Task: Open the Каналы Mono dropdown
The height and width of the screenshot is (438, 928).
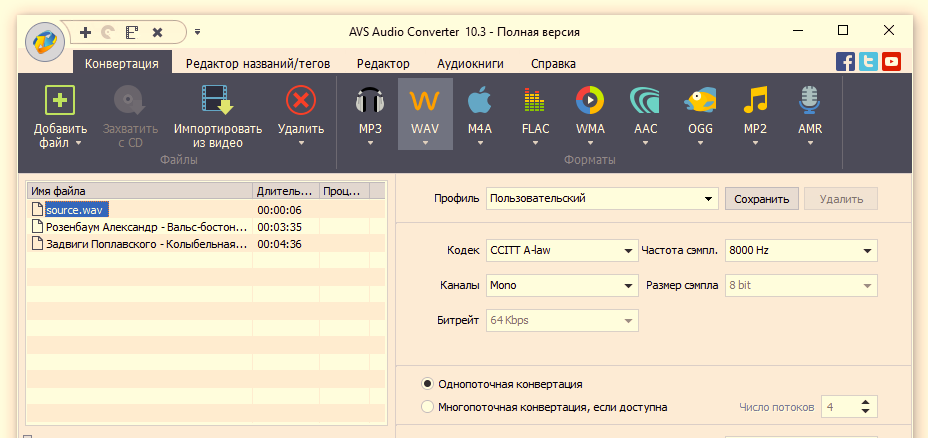Action: (x=562, y=285)
